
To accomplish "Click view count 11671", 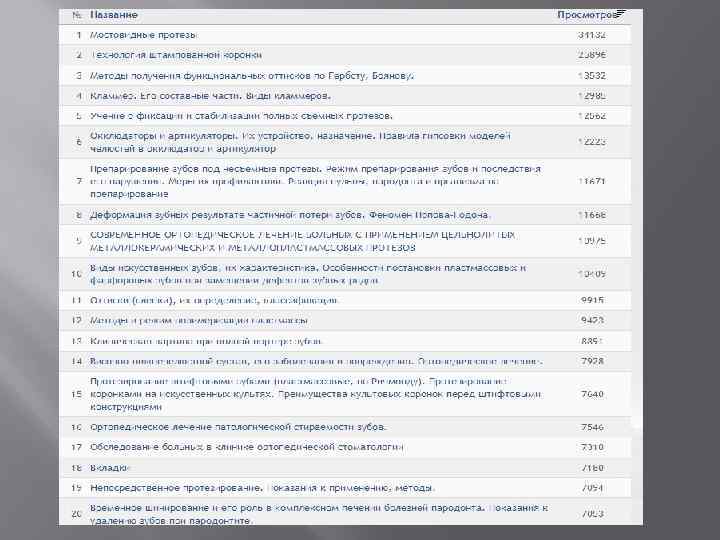I will coord(592,181).
